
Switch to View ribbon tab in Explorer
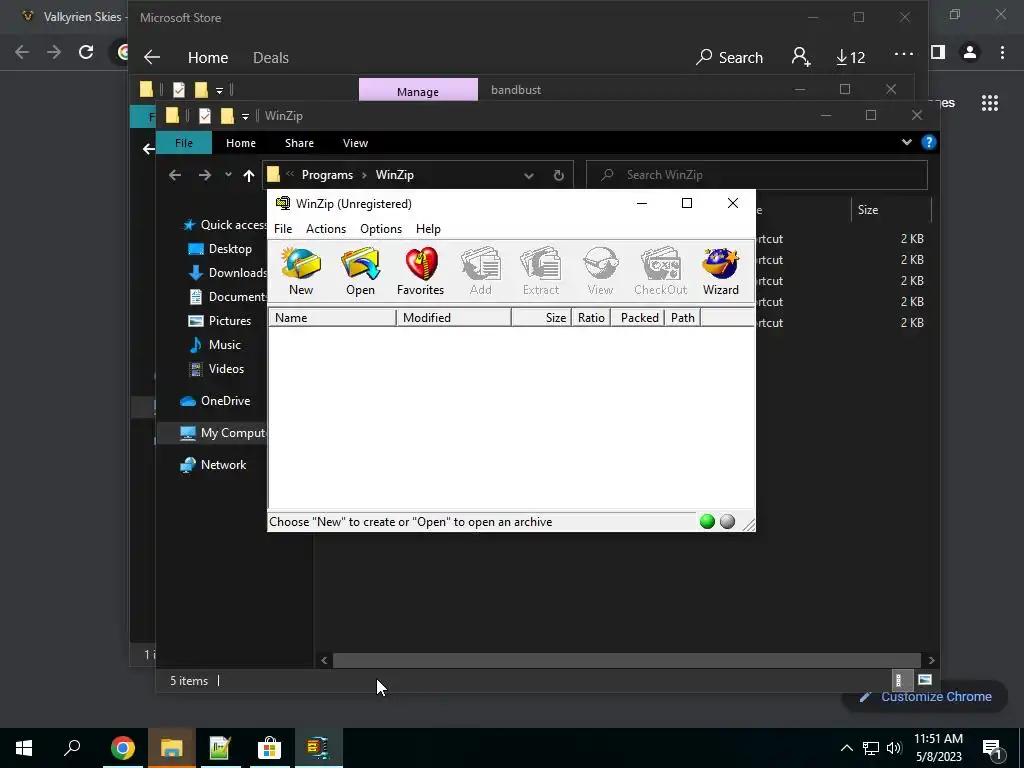[x=355, y=143]
